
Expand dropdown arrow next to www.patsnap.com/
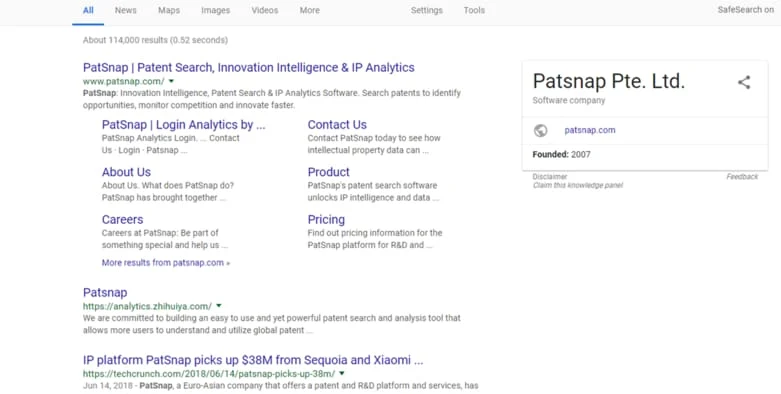pyautogui.click(x=171, y=81)
